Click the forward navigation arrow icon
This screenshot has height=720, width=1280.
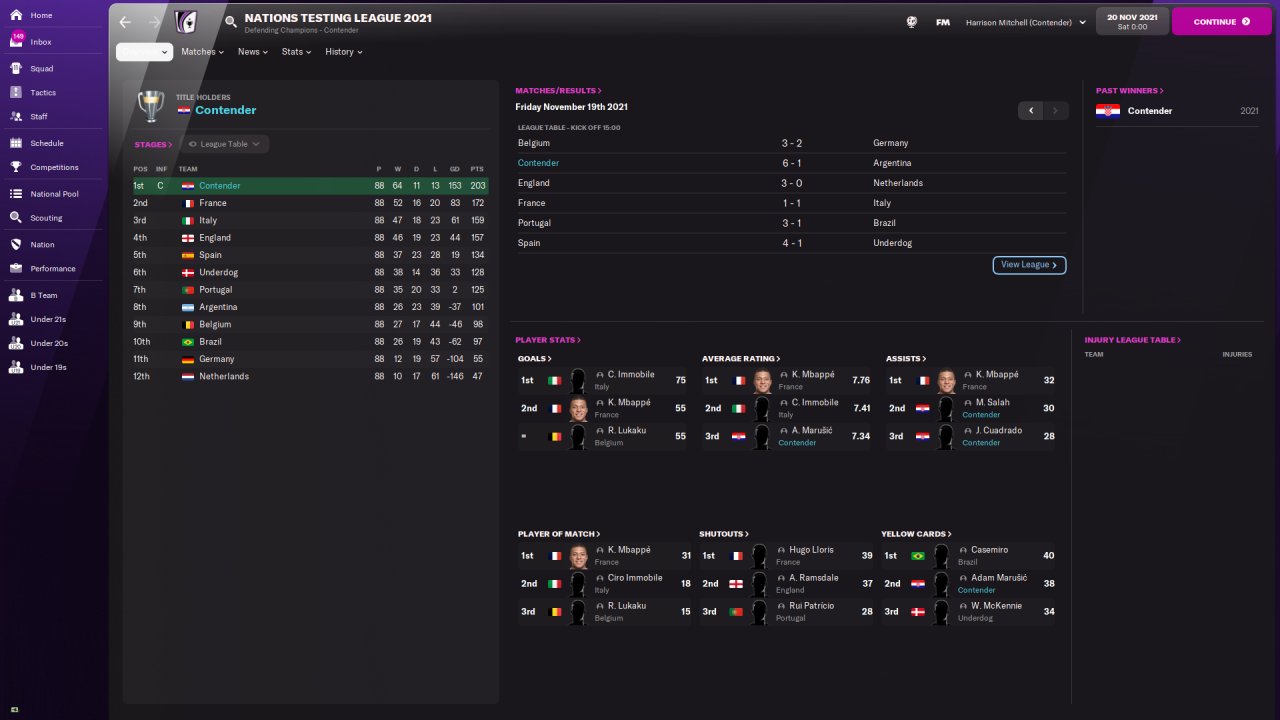coord(154,21)
